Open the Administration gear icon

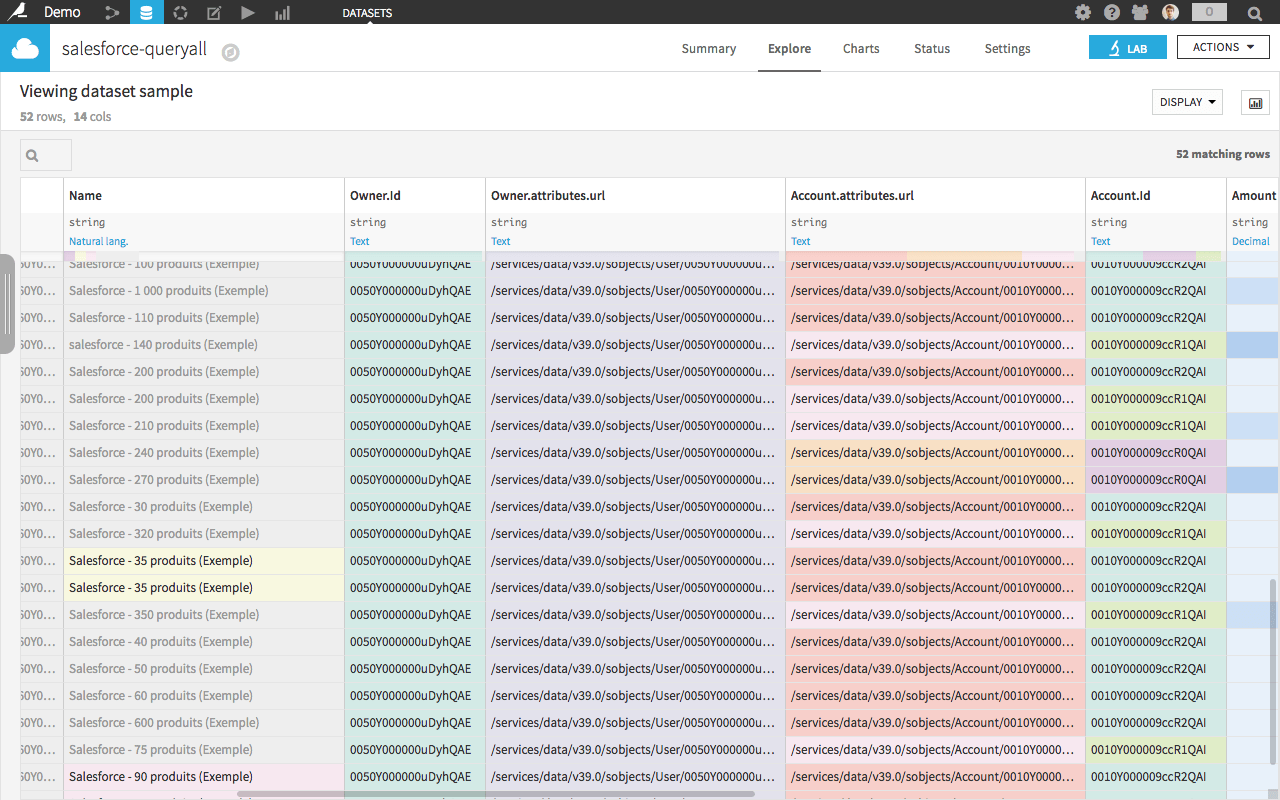(x=1083, y=13)
